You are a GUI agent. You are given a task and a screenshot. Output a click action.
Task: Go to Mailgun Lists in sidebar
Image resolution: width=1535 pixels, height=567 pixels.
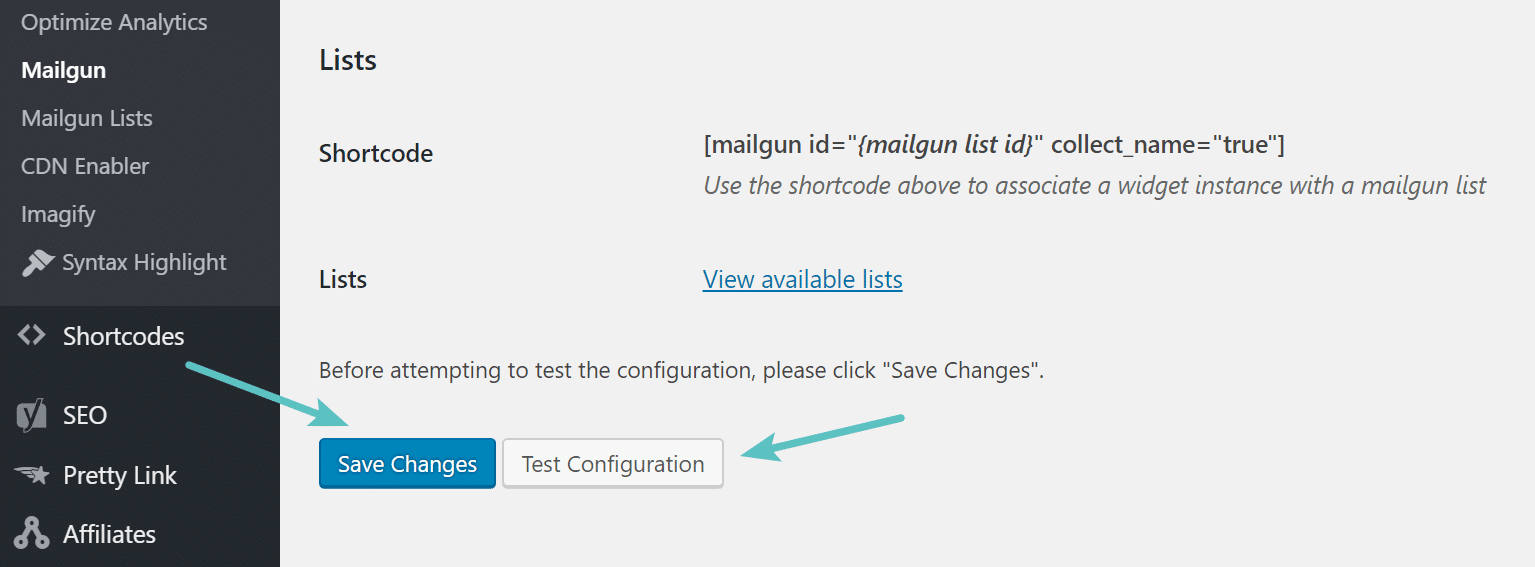87,118
